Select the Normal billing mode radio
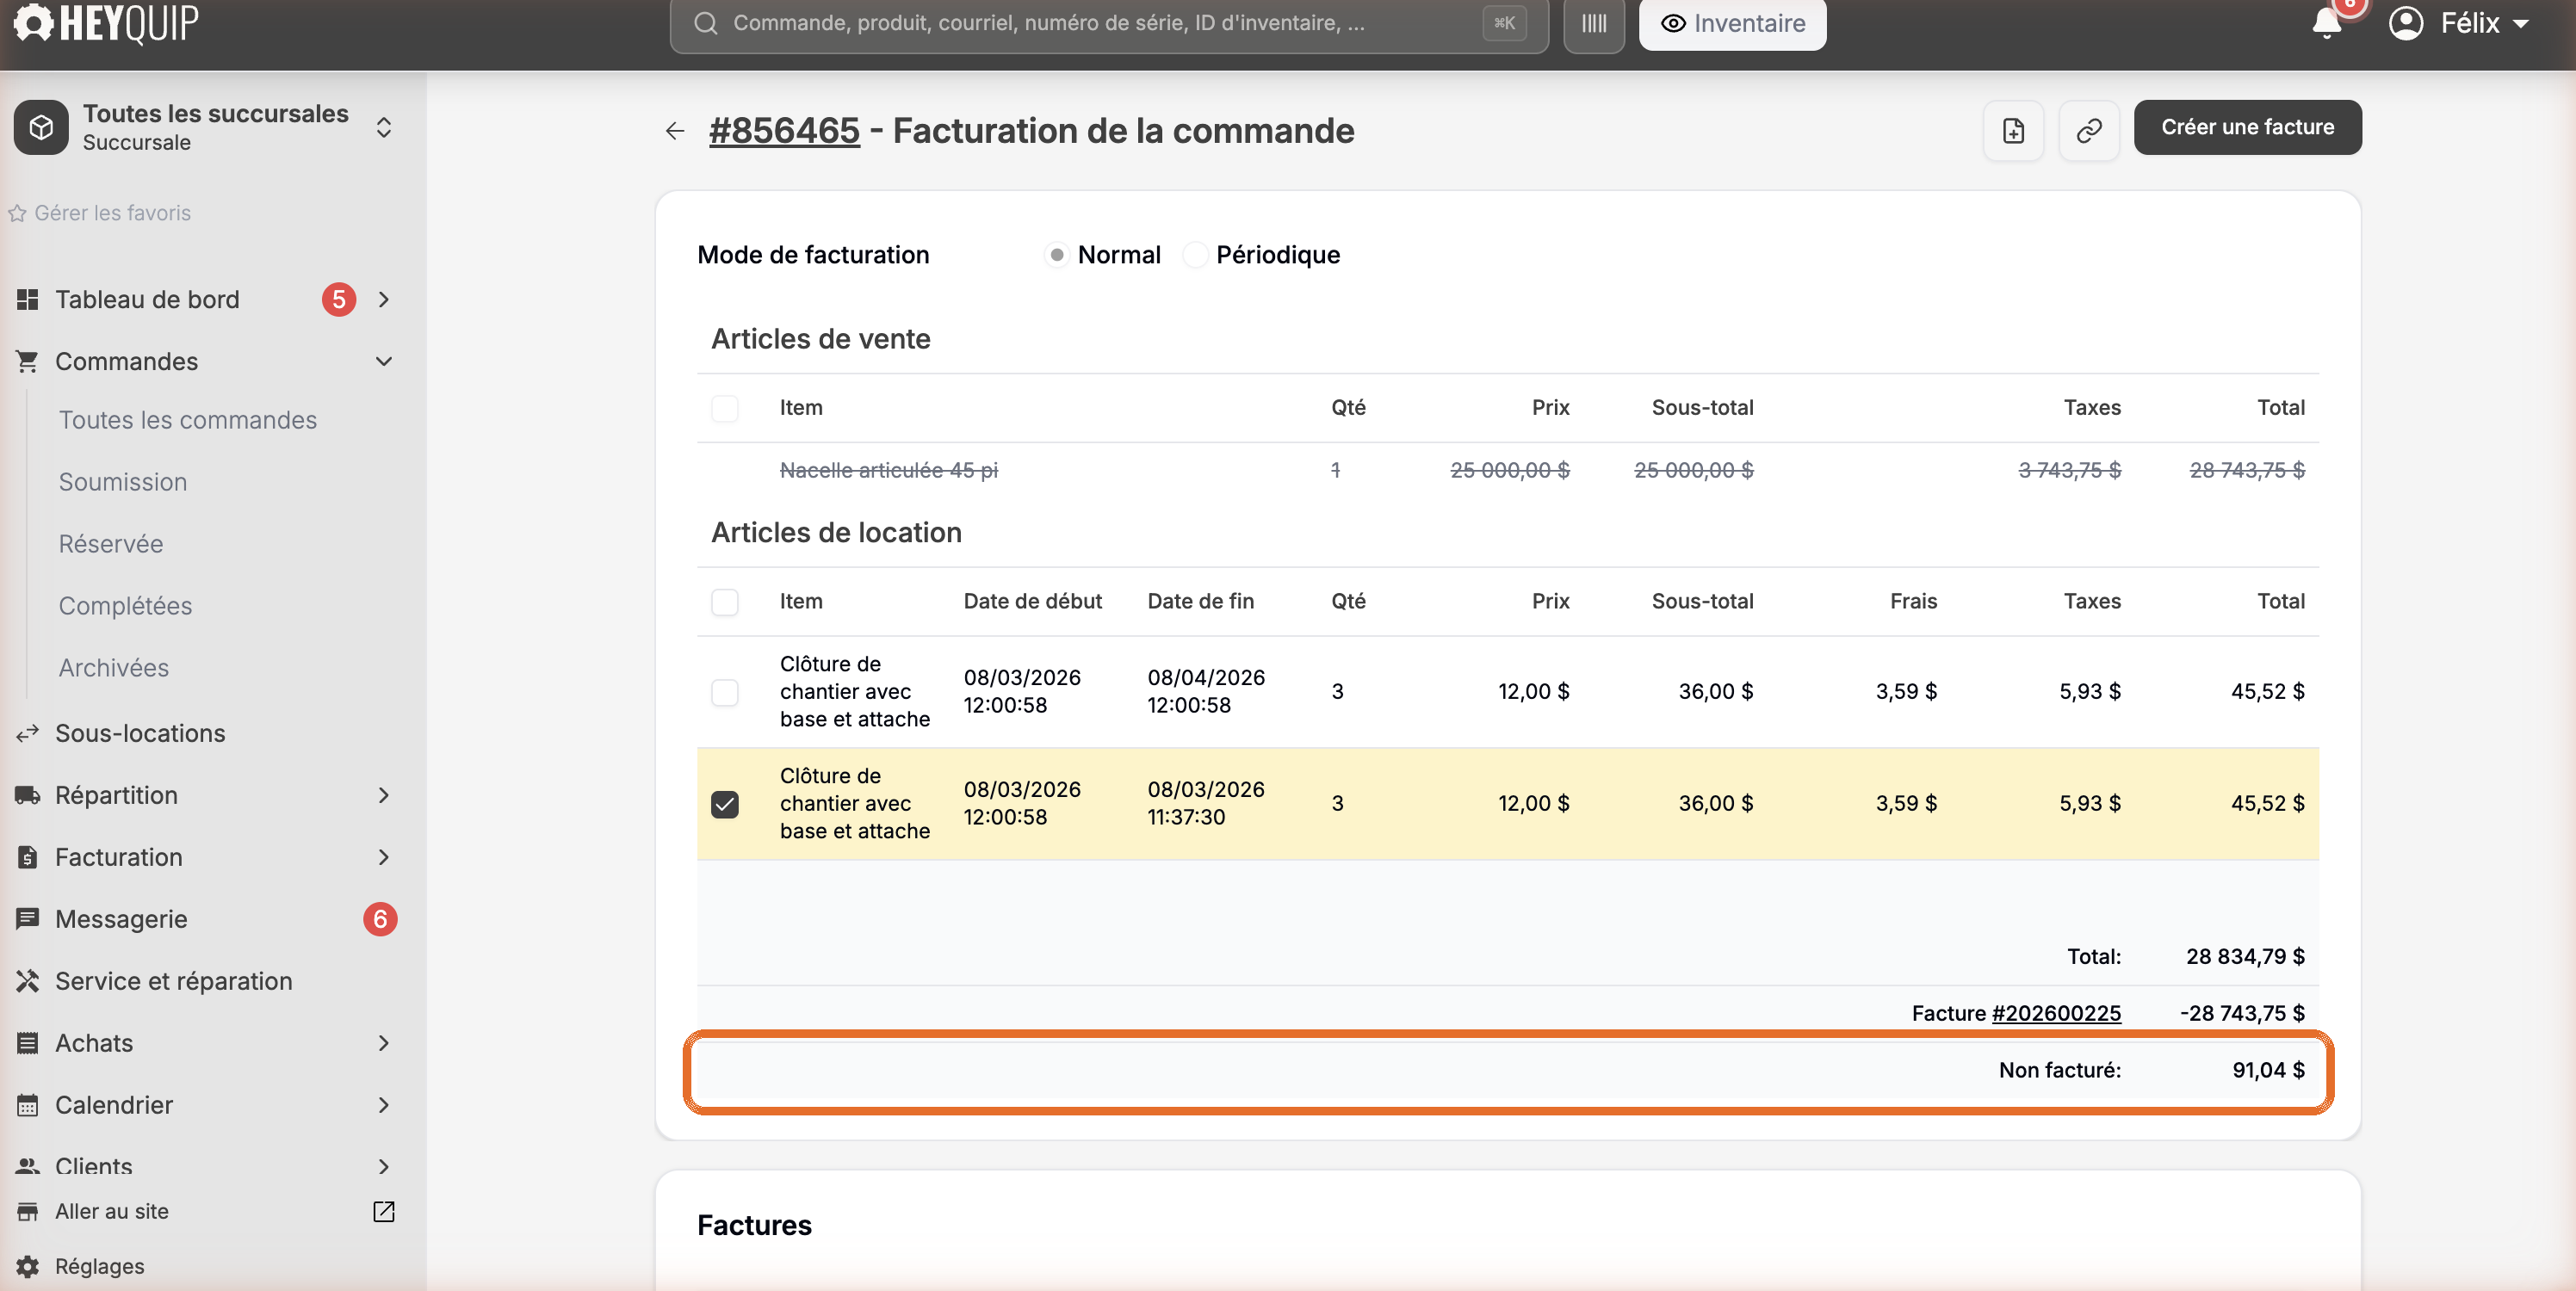This screenshot has width=2576, height=1291. click(1056, 255)
